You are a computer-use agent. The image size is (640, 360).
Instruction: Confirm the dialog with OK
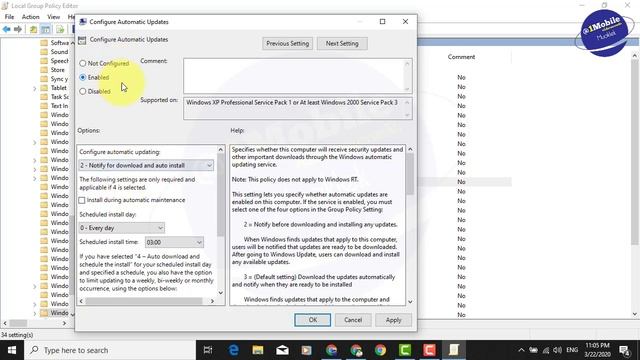pyautogui.click(x=313, y=320)
